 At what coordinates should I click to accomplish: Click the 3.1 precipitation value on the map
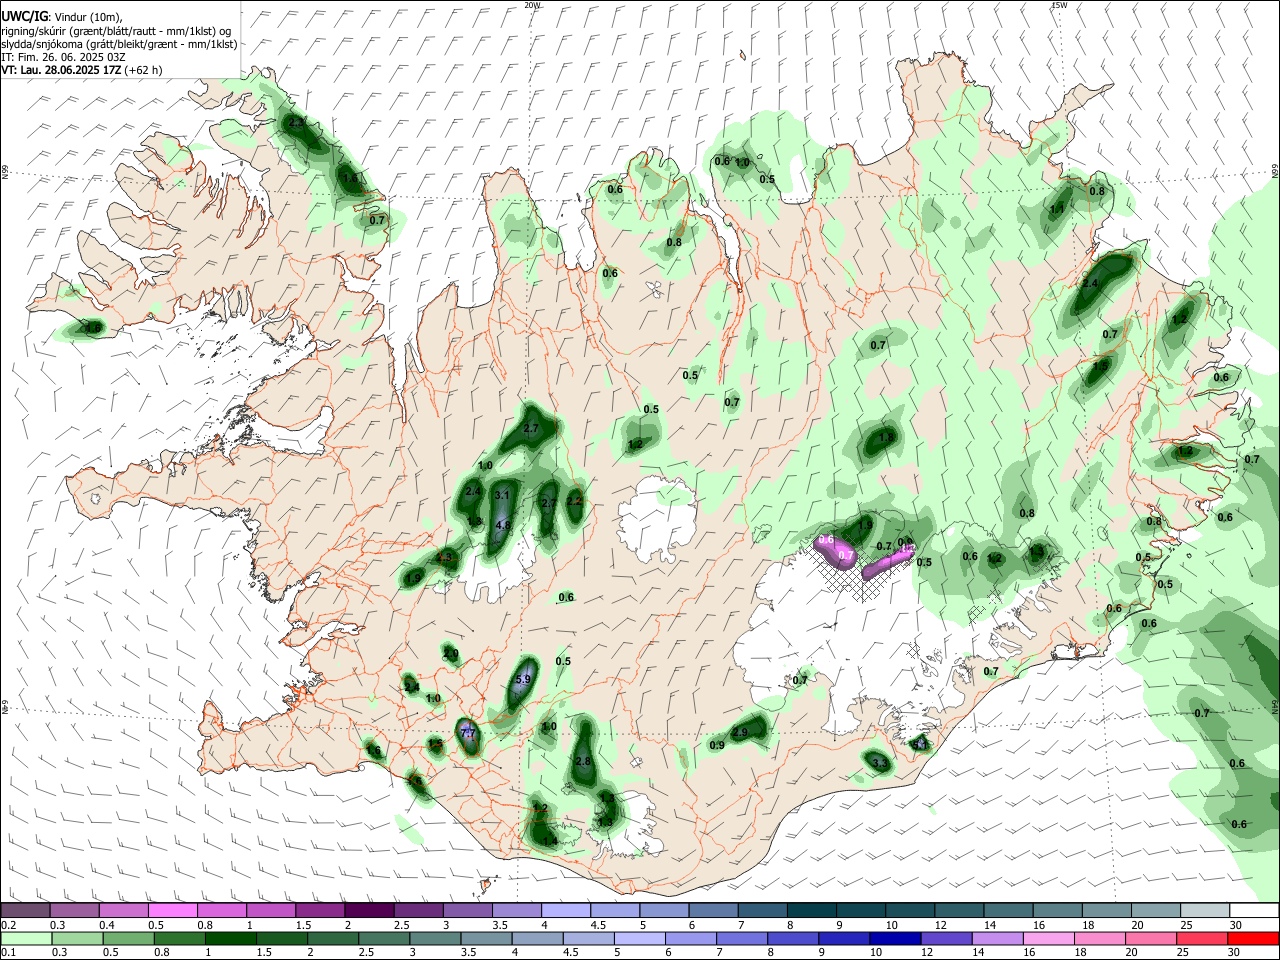503,496
